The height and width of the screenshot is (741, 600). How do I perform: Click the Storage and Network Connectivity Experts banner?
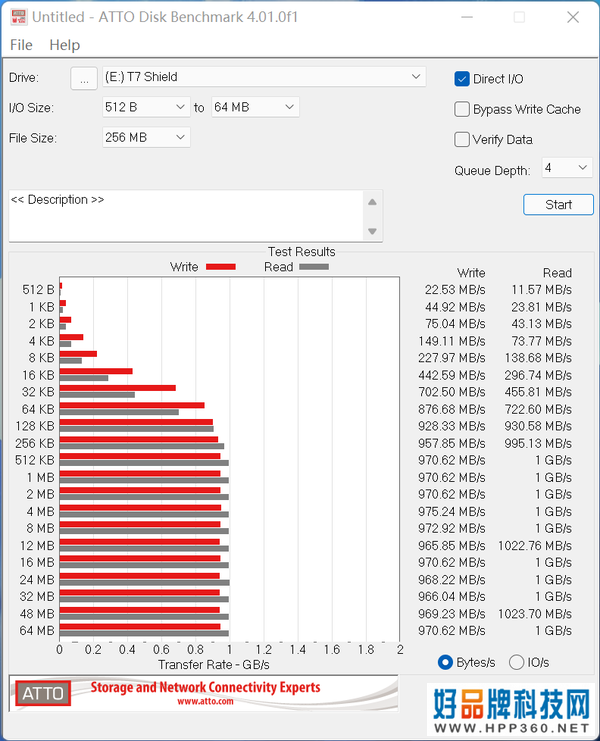tap(206, 687)
